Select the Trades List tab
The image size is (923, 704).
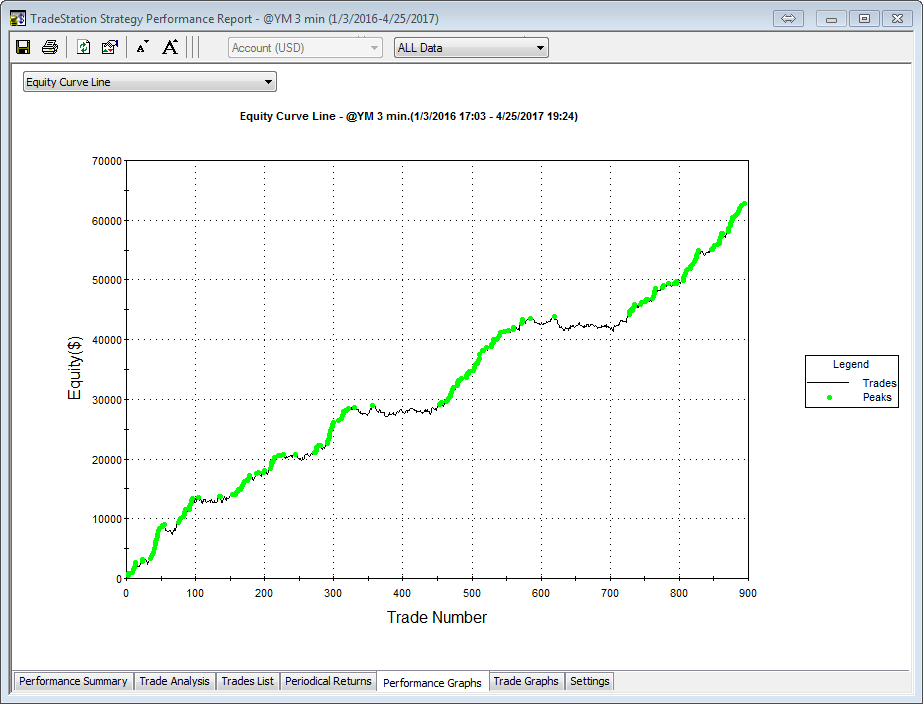(x=247, y=681)
